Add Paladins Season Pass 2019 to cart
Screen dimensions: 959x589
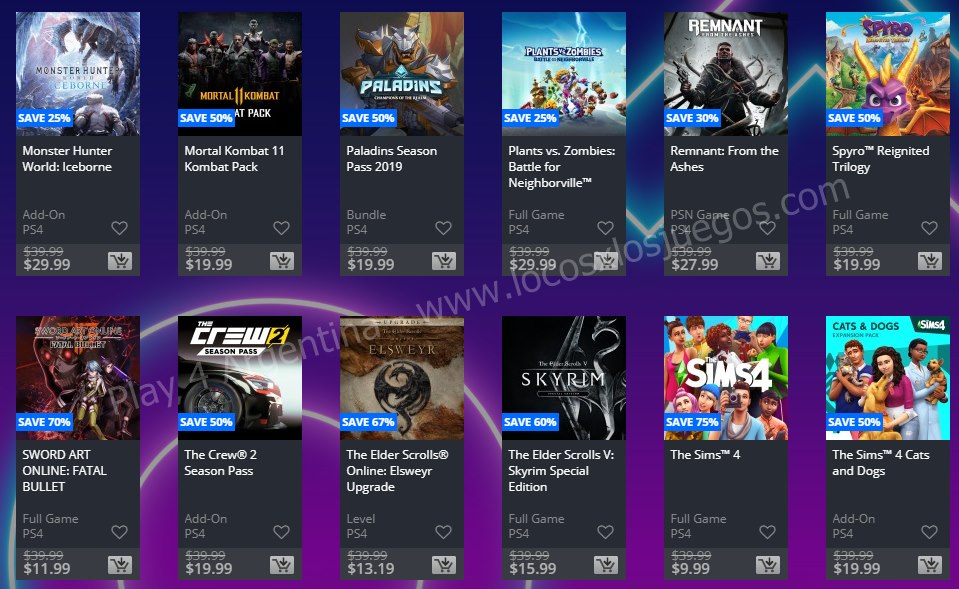[x=444, y=261]
